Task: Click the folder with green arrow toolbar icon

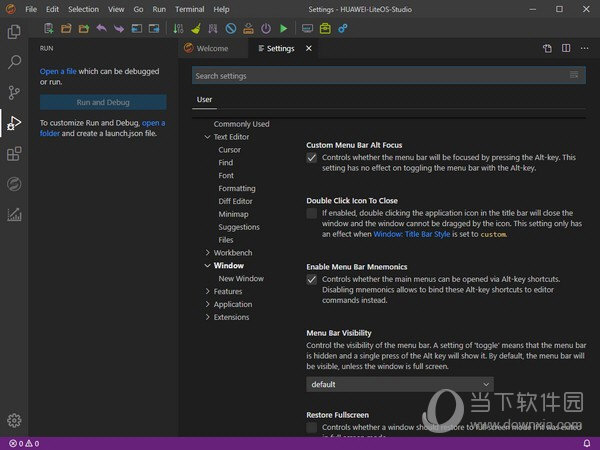Action: [x=84, y=28]
